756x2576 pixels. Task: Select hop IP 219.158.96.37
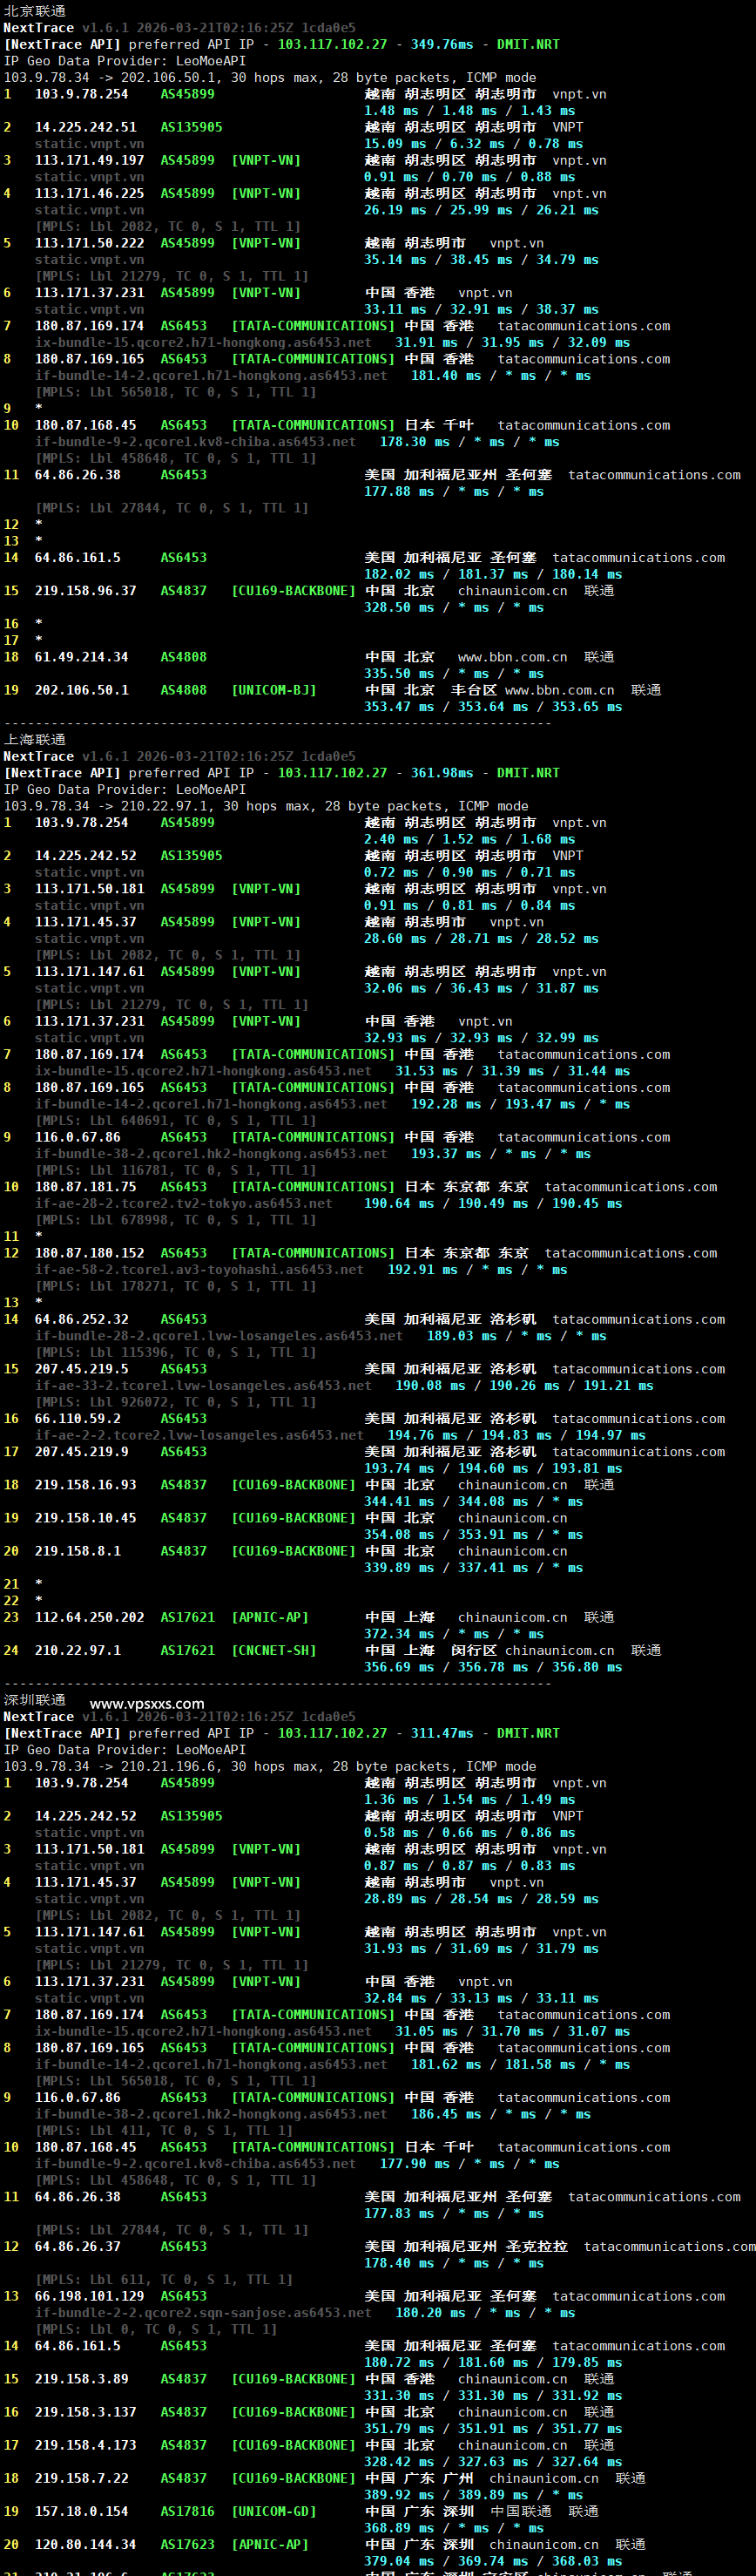point(86,591)
